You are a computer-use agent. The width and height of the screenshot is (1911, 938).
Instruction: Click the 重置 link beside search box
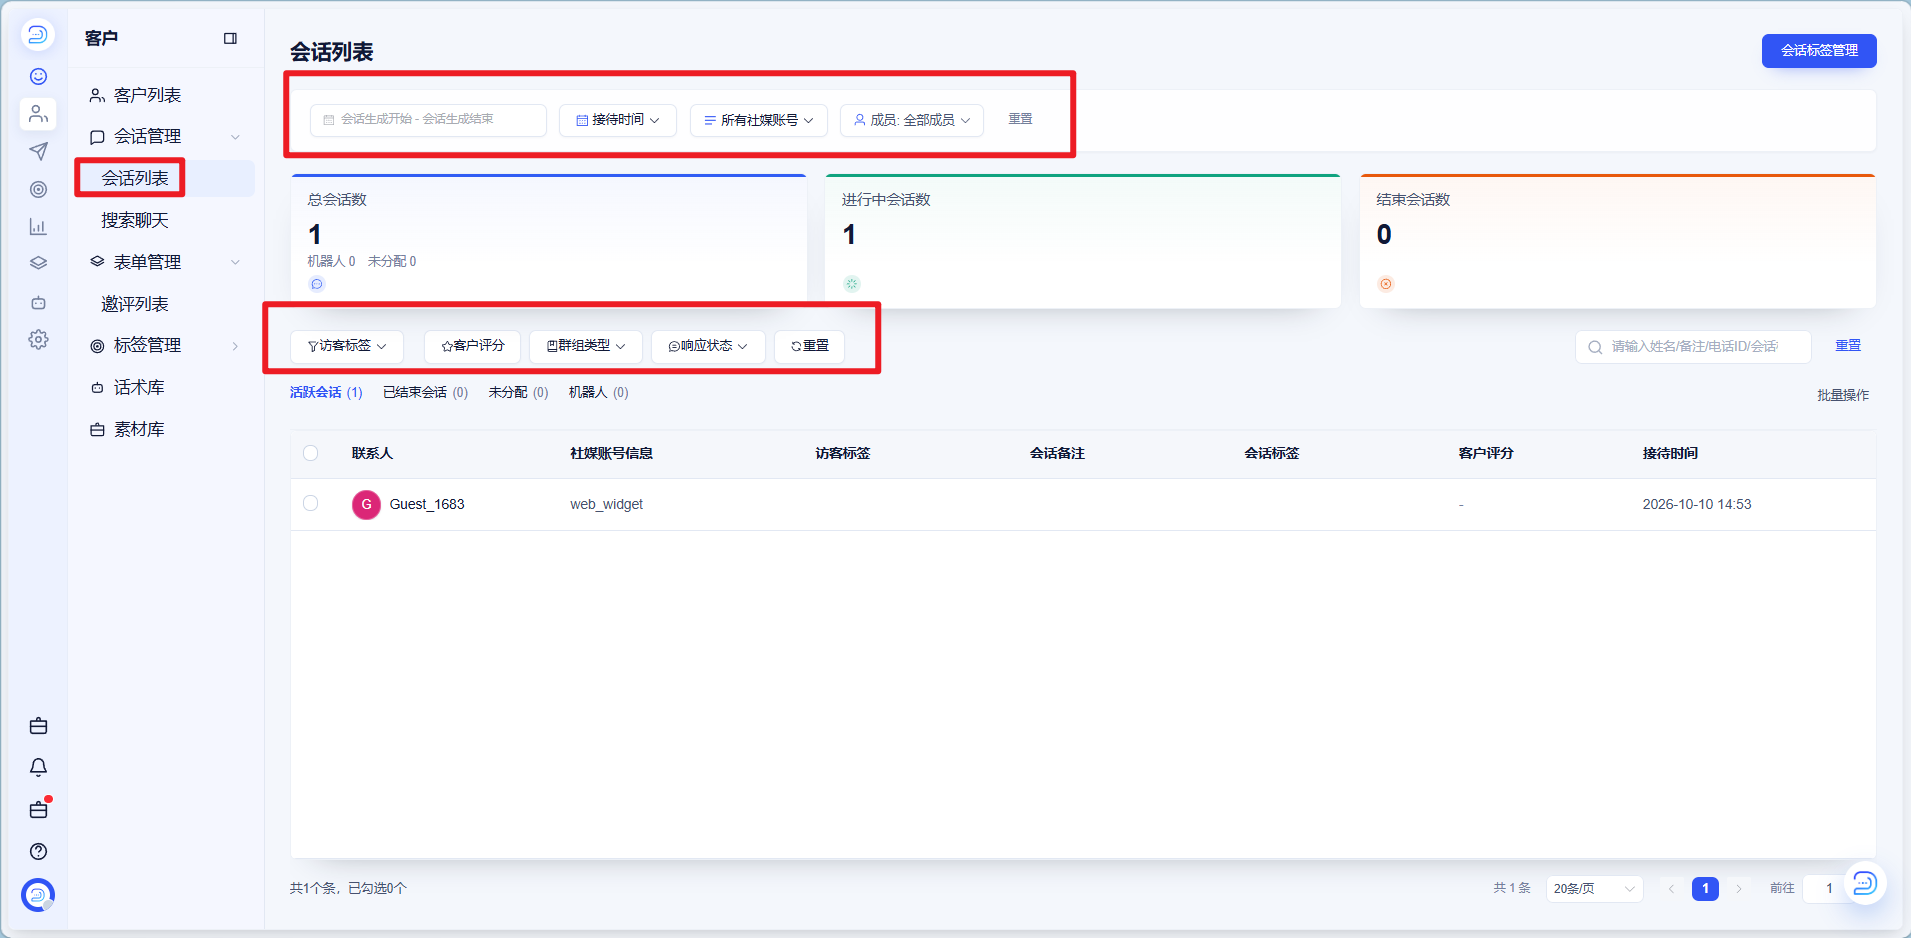1848,345
